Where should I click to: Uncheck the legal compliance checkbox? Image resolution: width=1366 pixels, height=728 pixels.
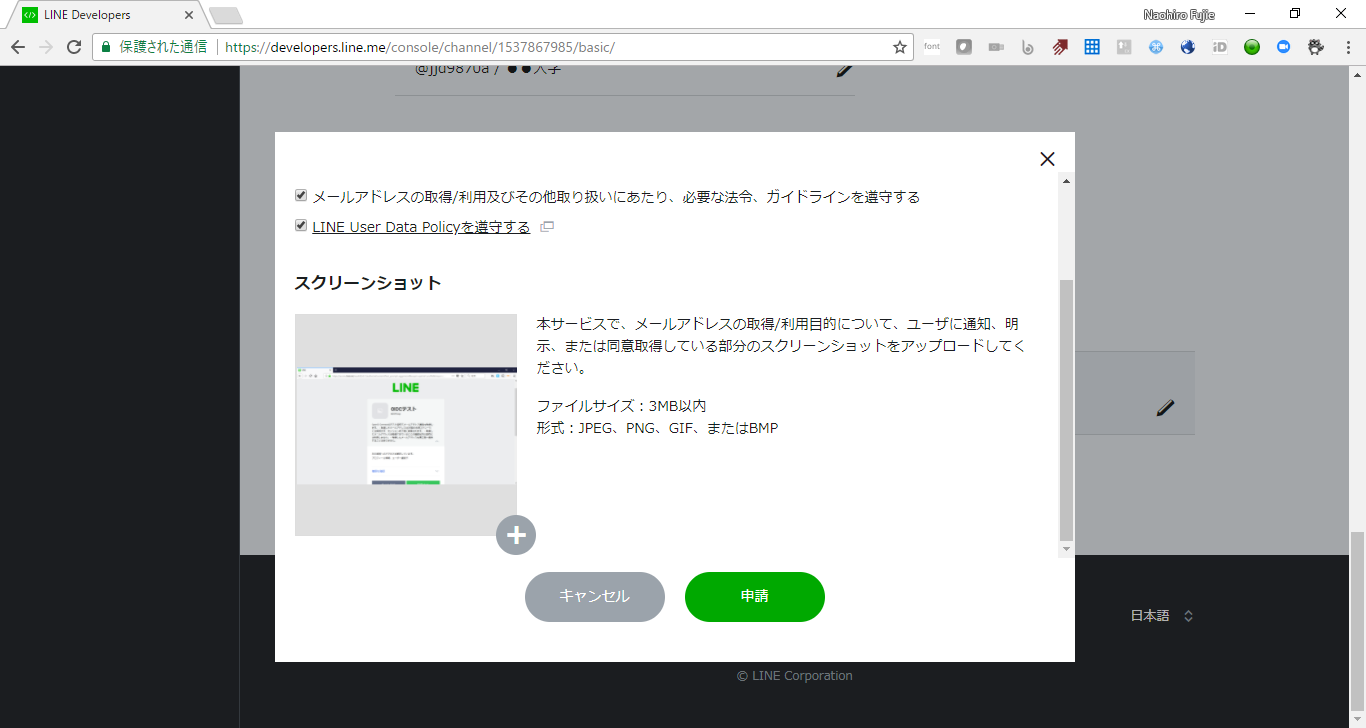301,195
